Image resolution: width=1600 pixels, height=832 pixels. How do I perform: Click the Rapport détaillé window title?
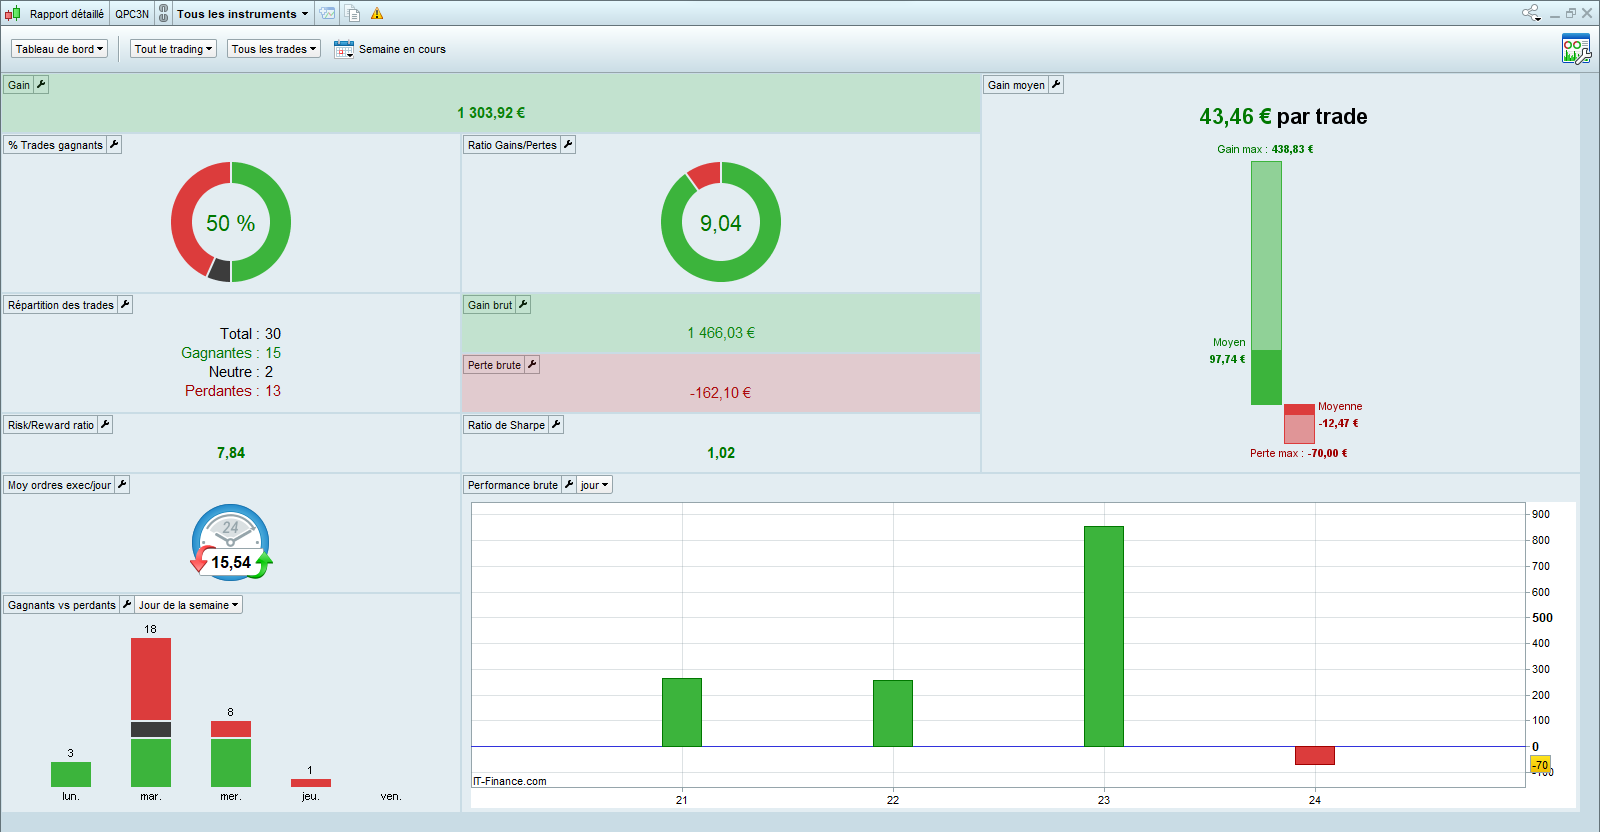tap(66, 14)
